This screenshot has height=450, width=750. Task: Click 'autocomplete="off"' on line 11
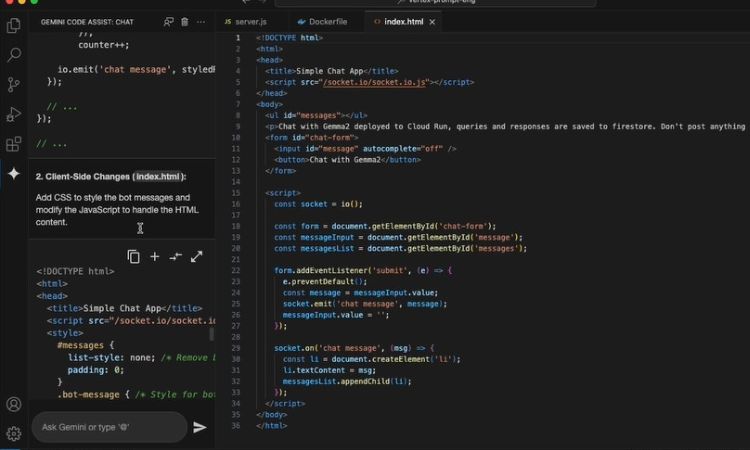coord(403,149)
